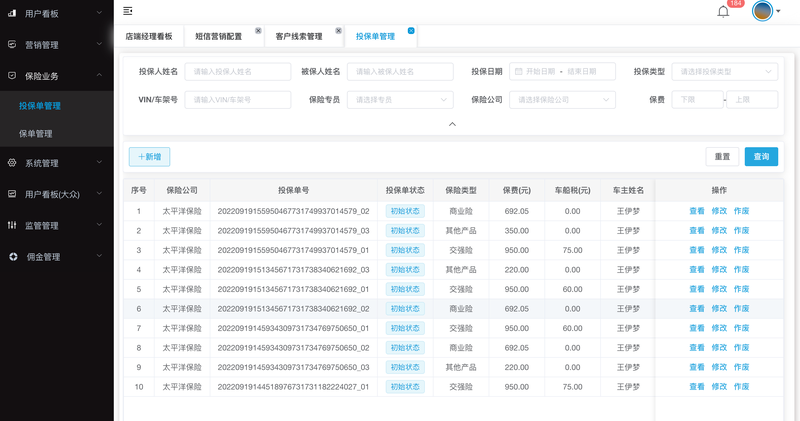This screenshot has height=421, width=800.
Task: Click the calendar icon in 投保日期 field
Action: tap(518, 71)
